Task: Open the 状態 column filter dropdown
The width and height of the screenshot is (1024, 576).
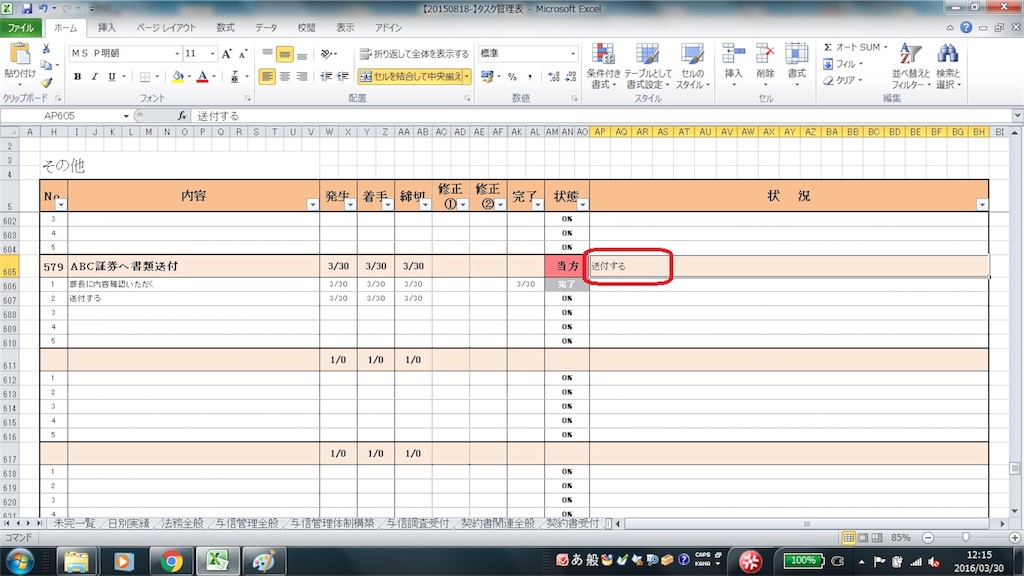Action: (x=583, y=205)
